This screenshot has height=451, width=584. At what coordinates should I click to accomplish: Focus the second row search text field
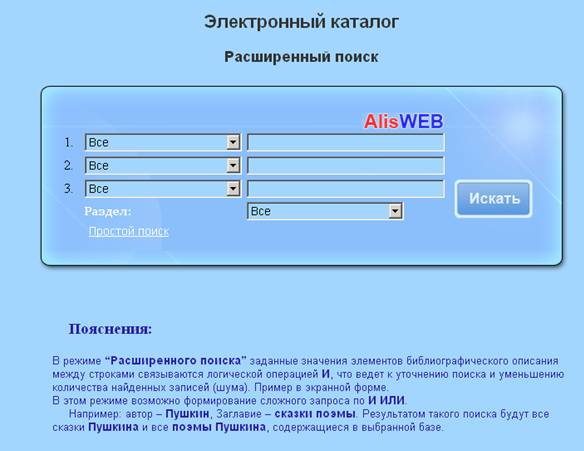tap(346, 165)
